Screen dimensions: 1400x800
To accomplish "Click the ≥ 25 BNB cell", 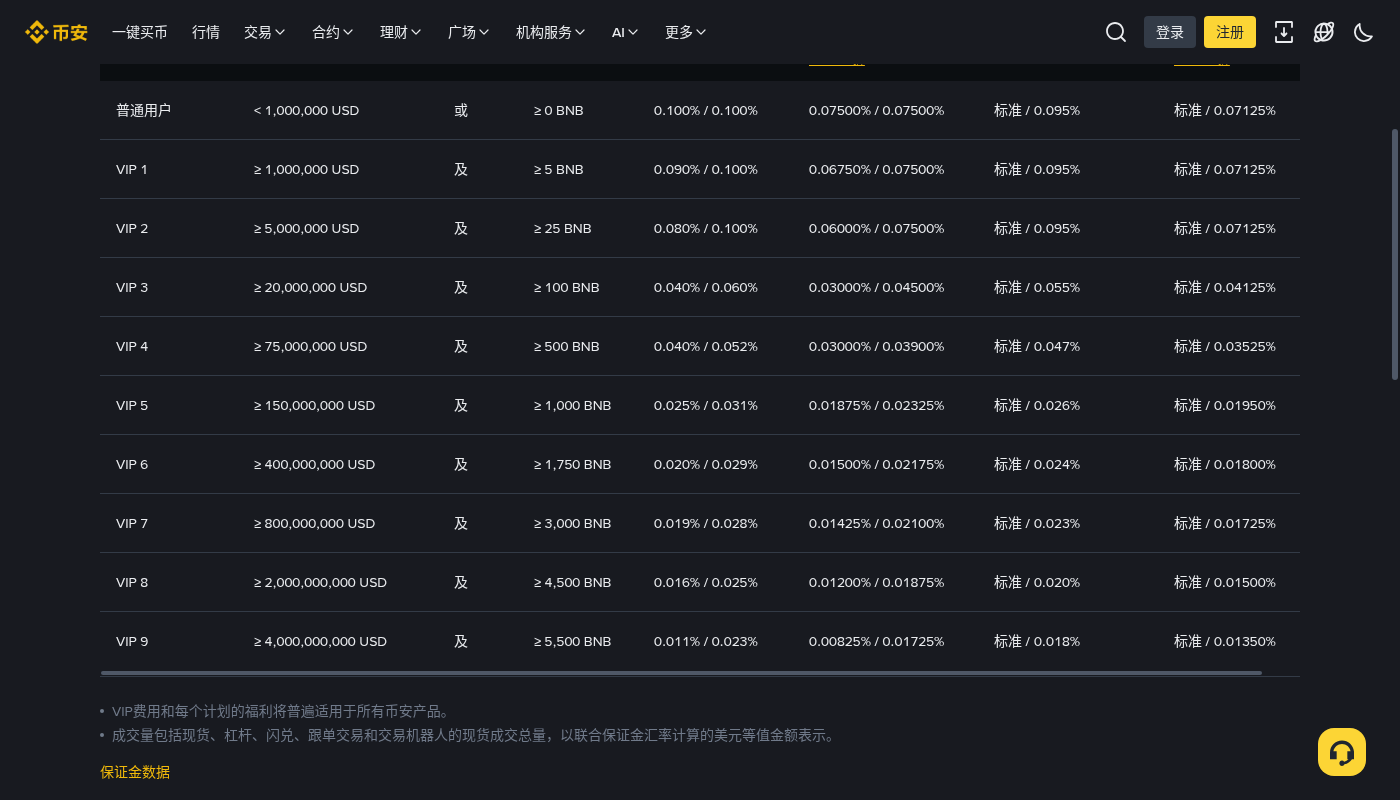I will point(562,228).
